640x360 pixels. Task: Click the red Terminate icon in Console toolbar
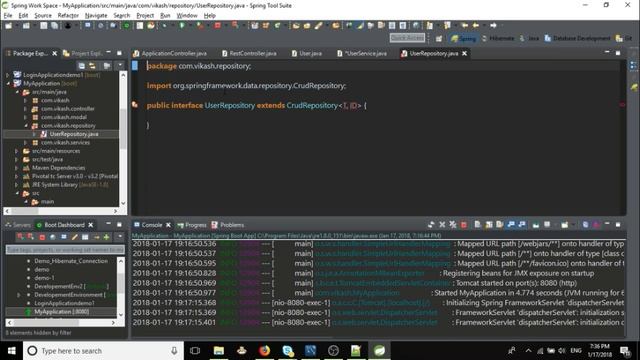[x=464, y=225]
